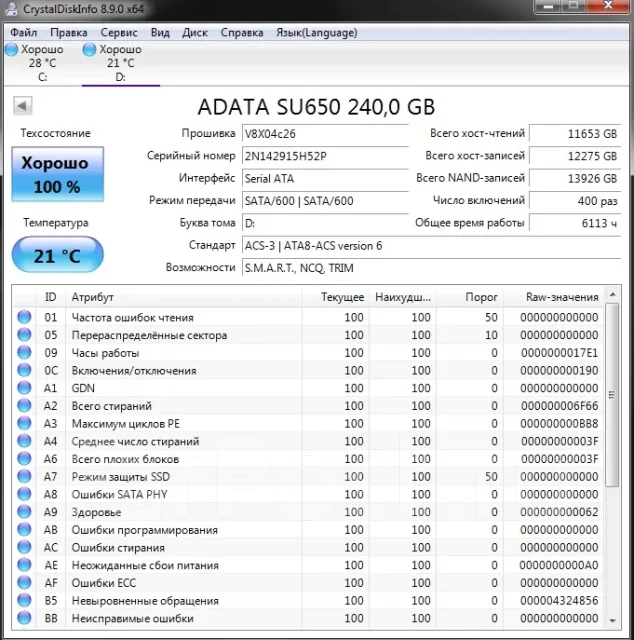Click the Прошивка field V8X04c26
The image size is (634, 640).
coord(325,134)
